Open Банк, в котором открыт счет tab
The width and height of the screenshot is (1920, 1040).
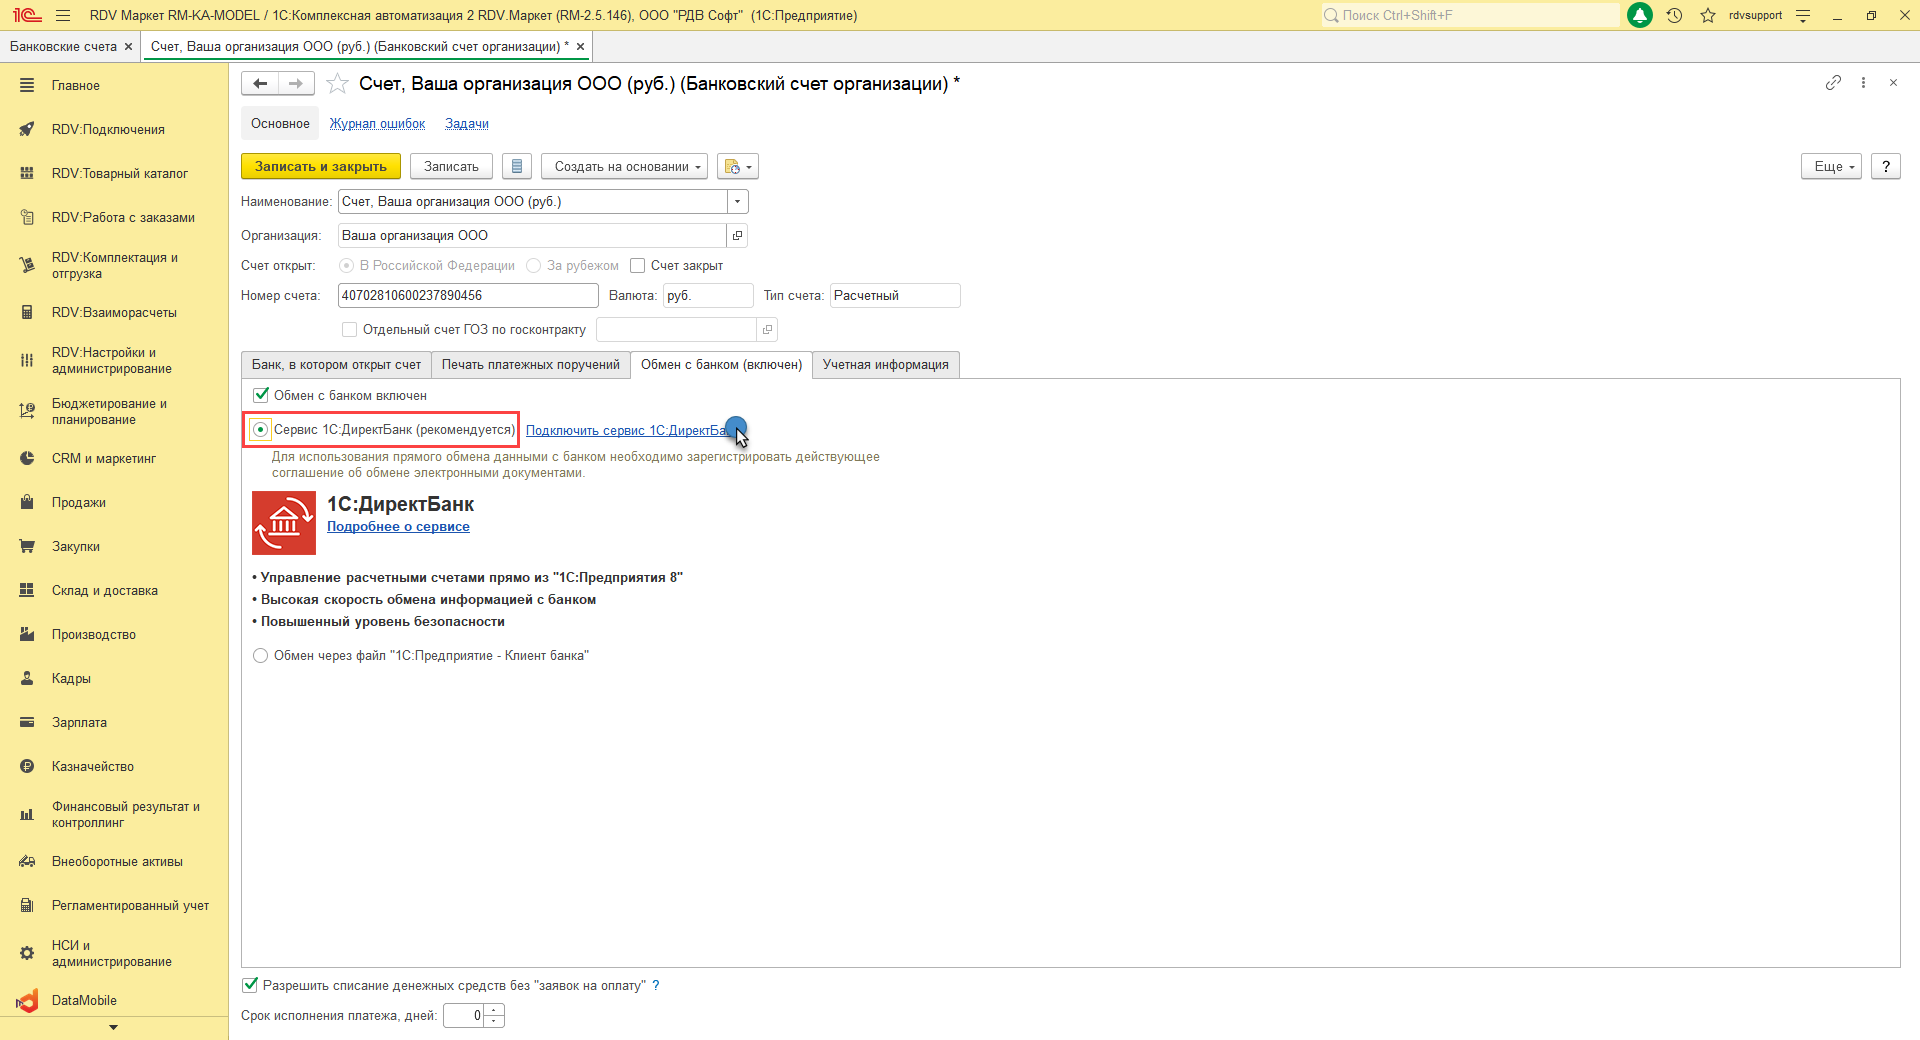(x=336, y=365)
